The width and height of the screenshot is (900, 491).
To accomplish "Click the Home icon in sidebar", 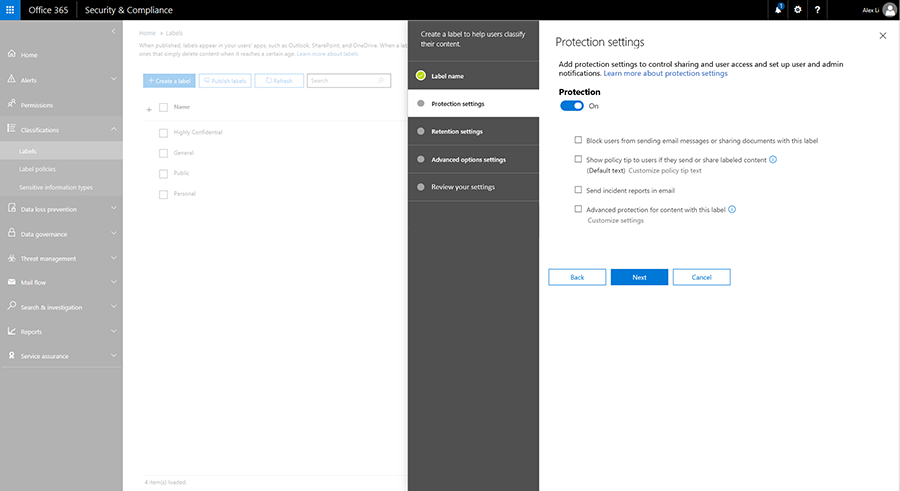I will point(11,53).
